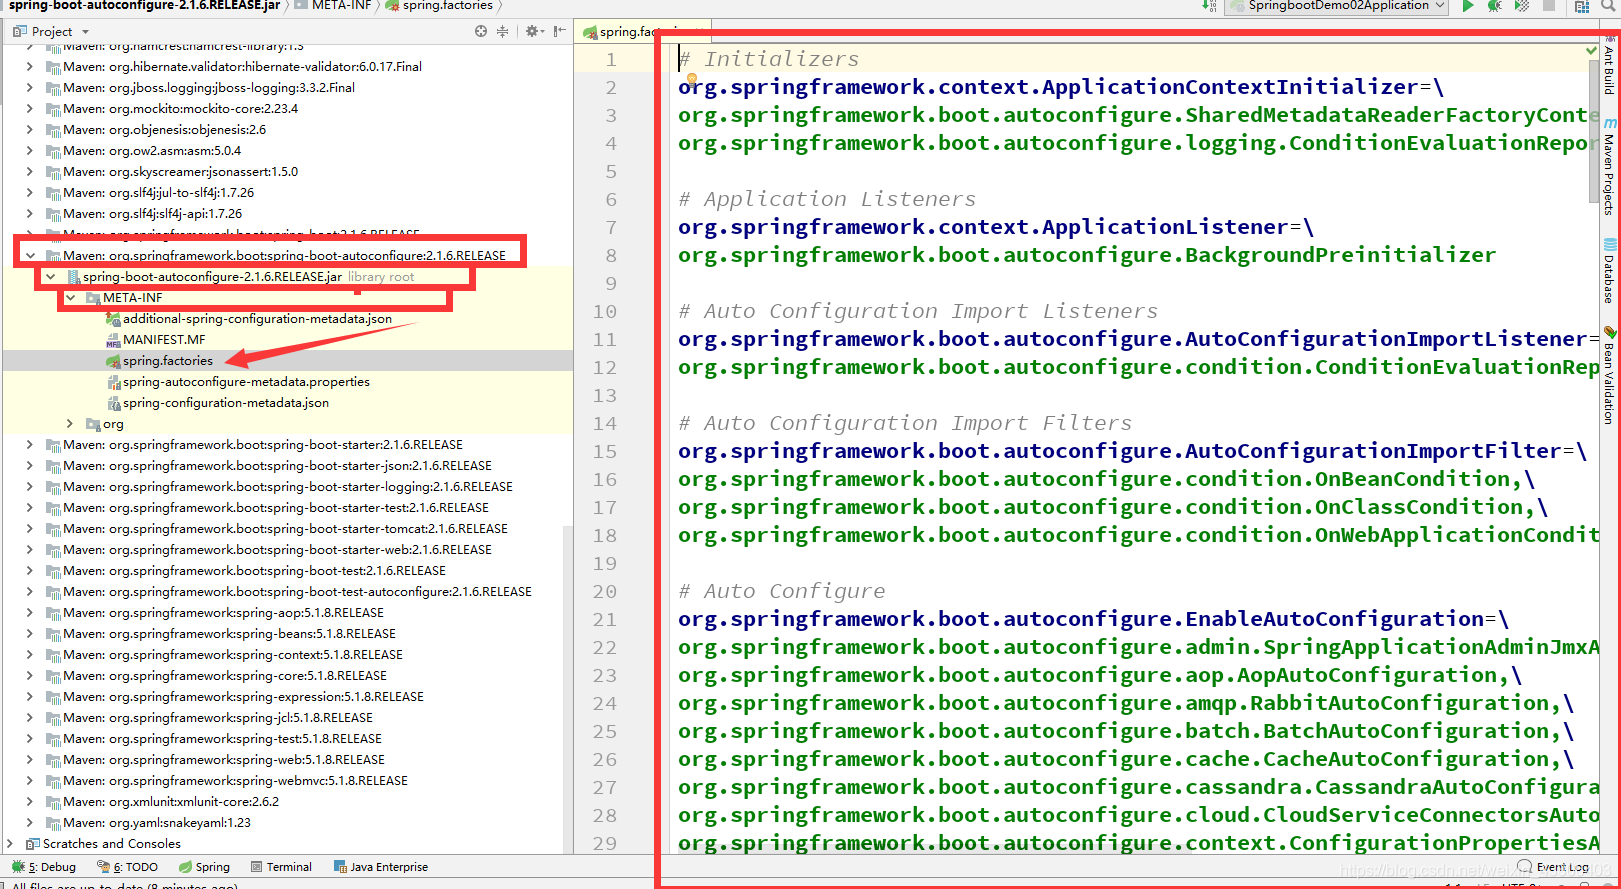Click the green inspection checkmark indicator
The width and height of the screenshot is (1621, 889).
coord(1591,49)
